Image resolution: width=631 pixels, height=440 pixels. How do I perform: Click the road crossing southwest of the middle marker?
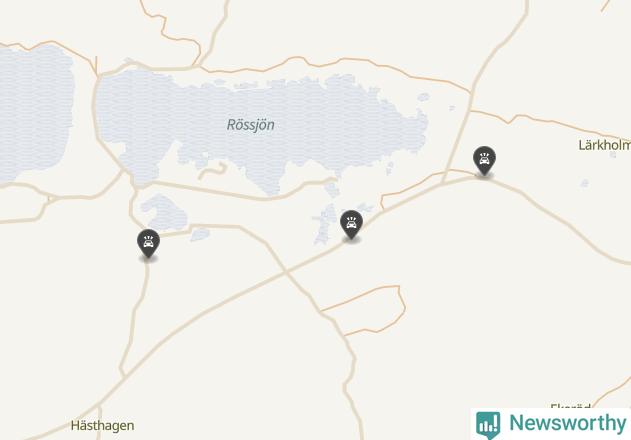tap(285, 273)
